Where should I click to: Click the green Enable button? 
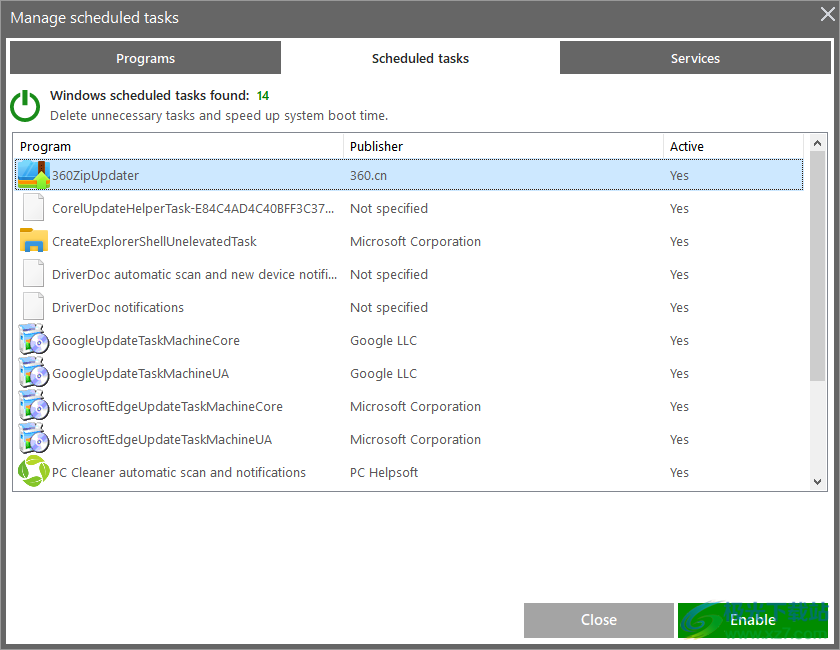click(753, 620)
